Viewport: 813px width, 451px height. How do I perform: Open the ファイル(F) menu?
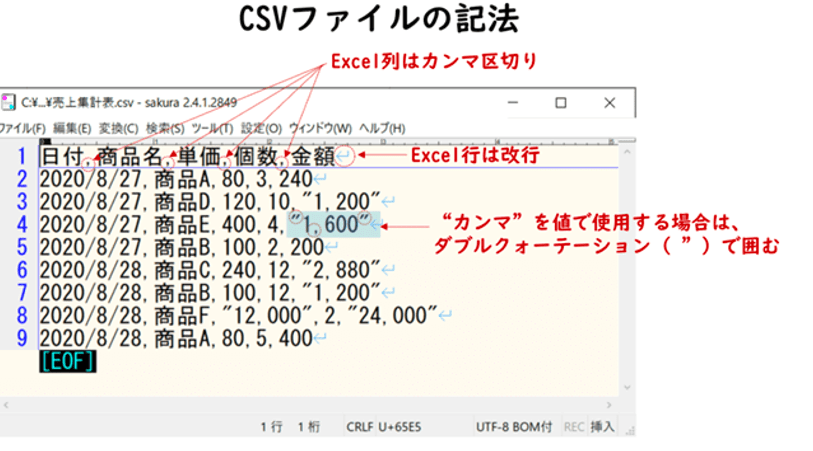pyautogui.click(x=22, y=129)
